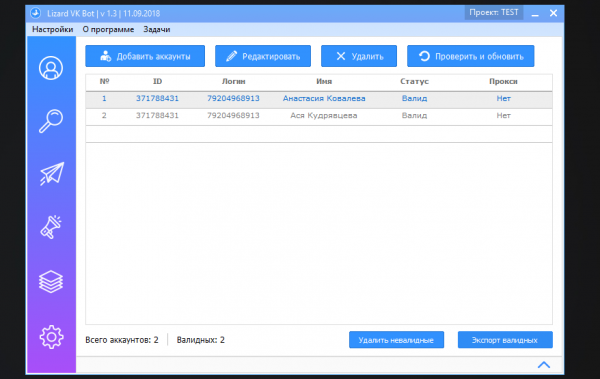Sort by the ID column header

pyautogui.click(x=157, y=82)
